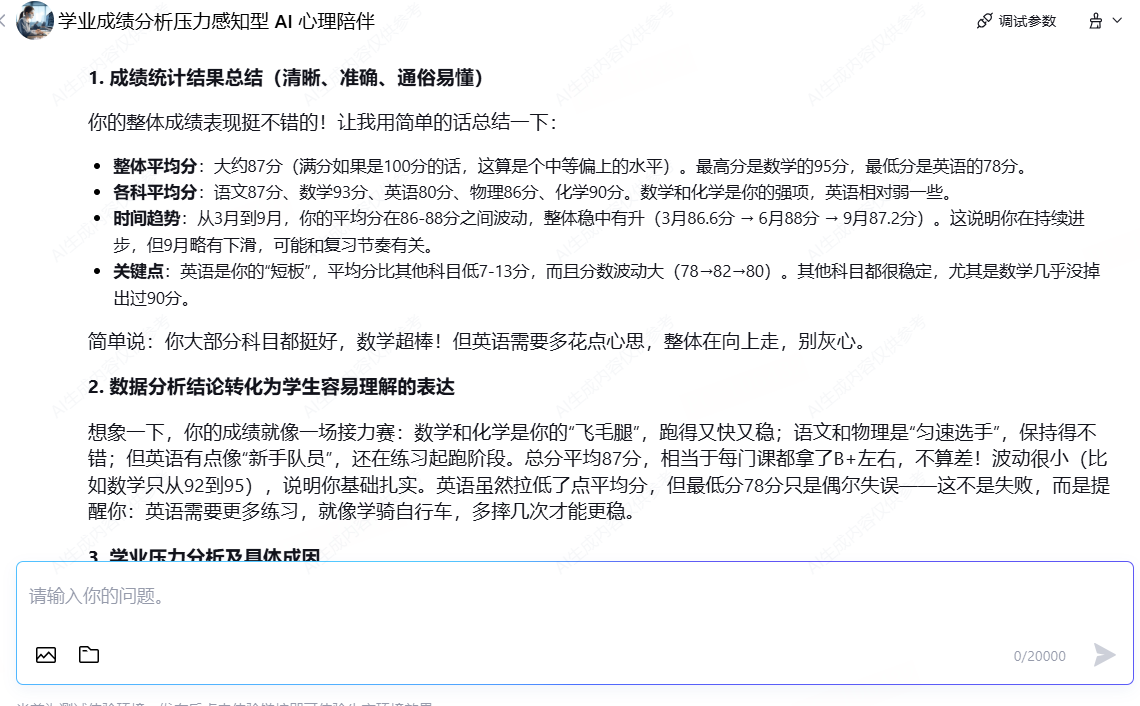1140x706 pixels.
Task: Click the summary line starting 简单说
Action: point(478,341)
